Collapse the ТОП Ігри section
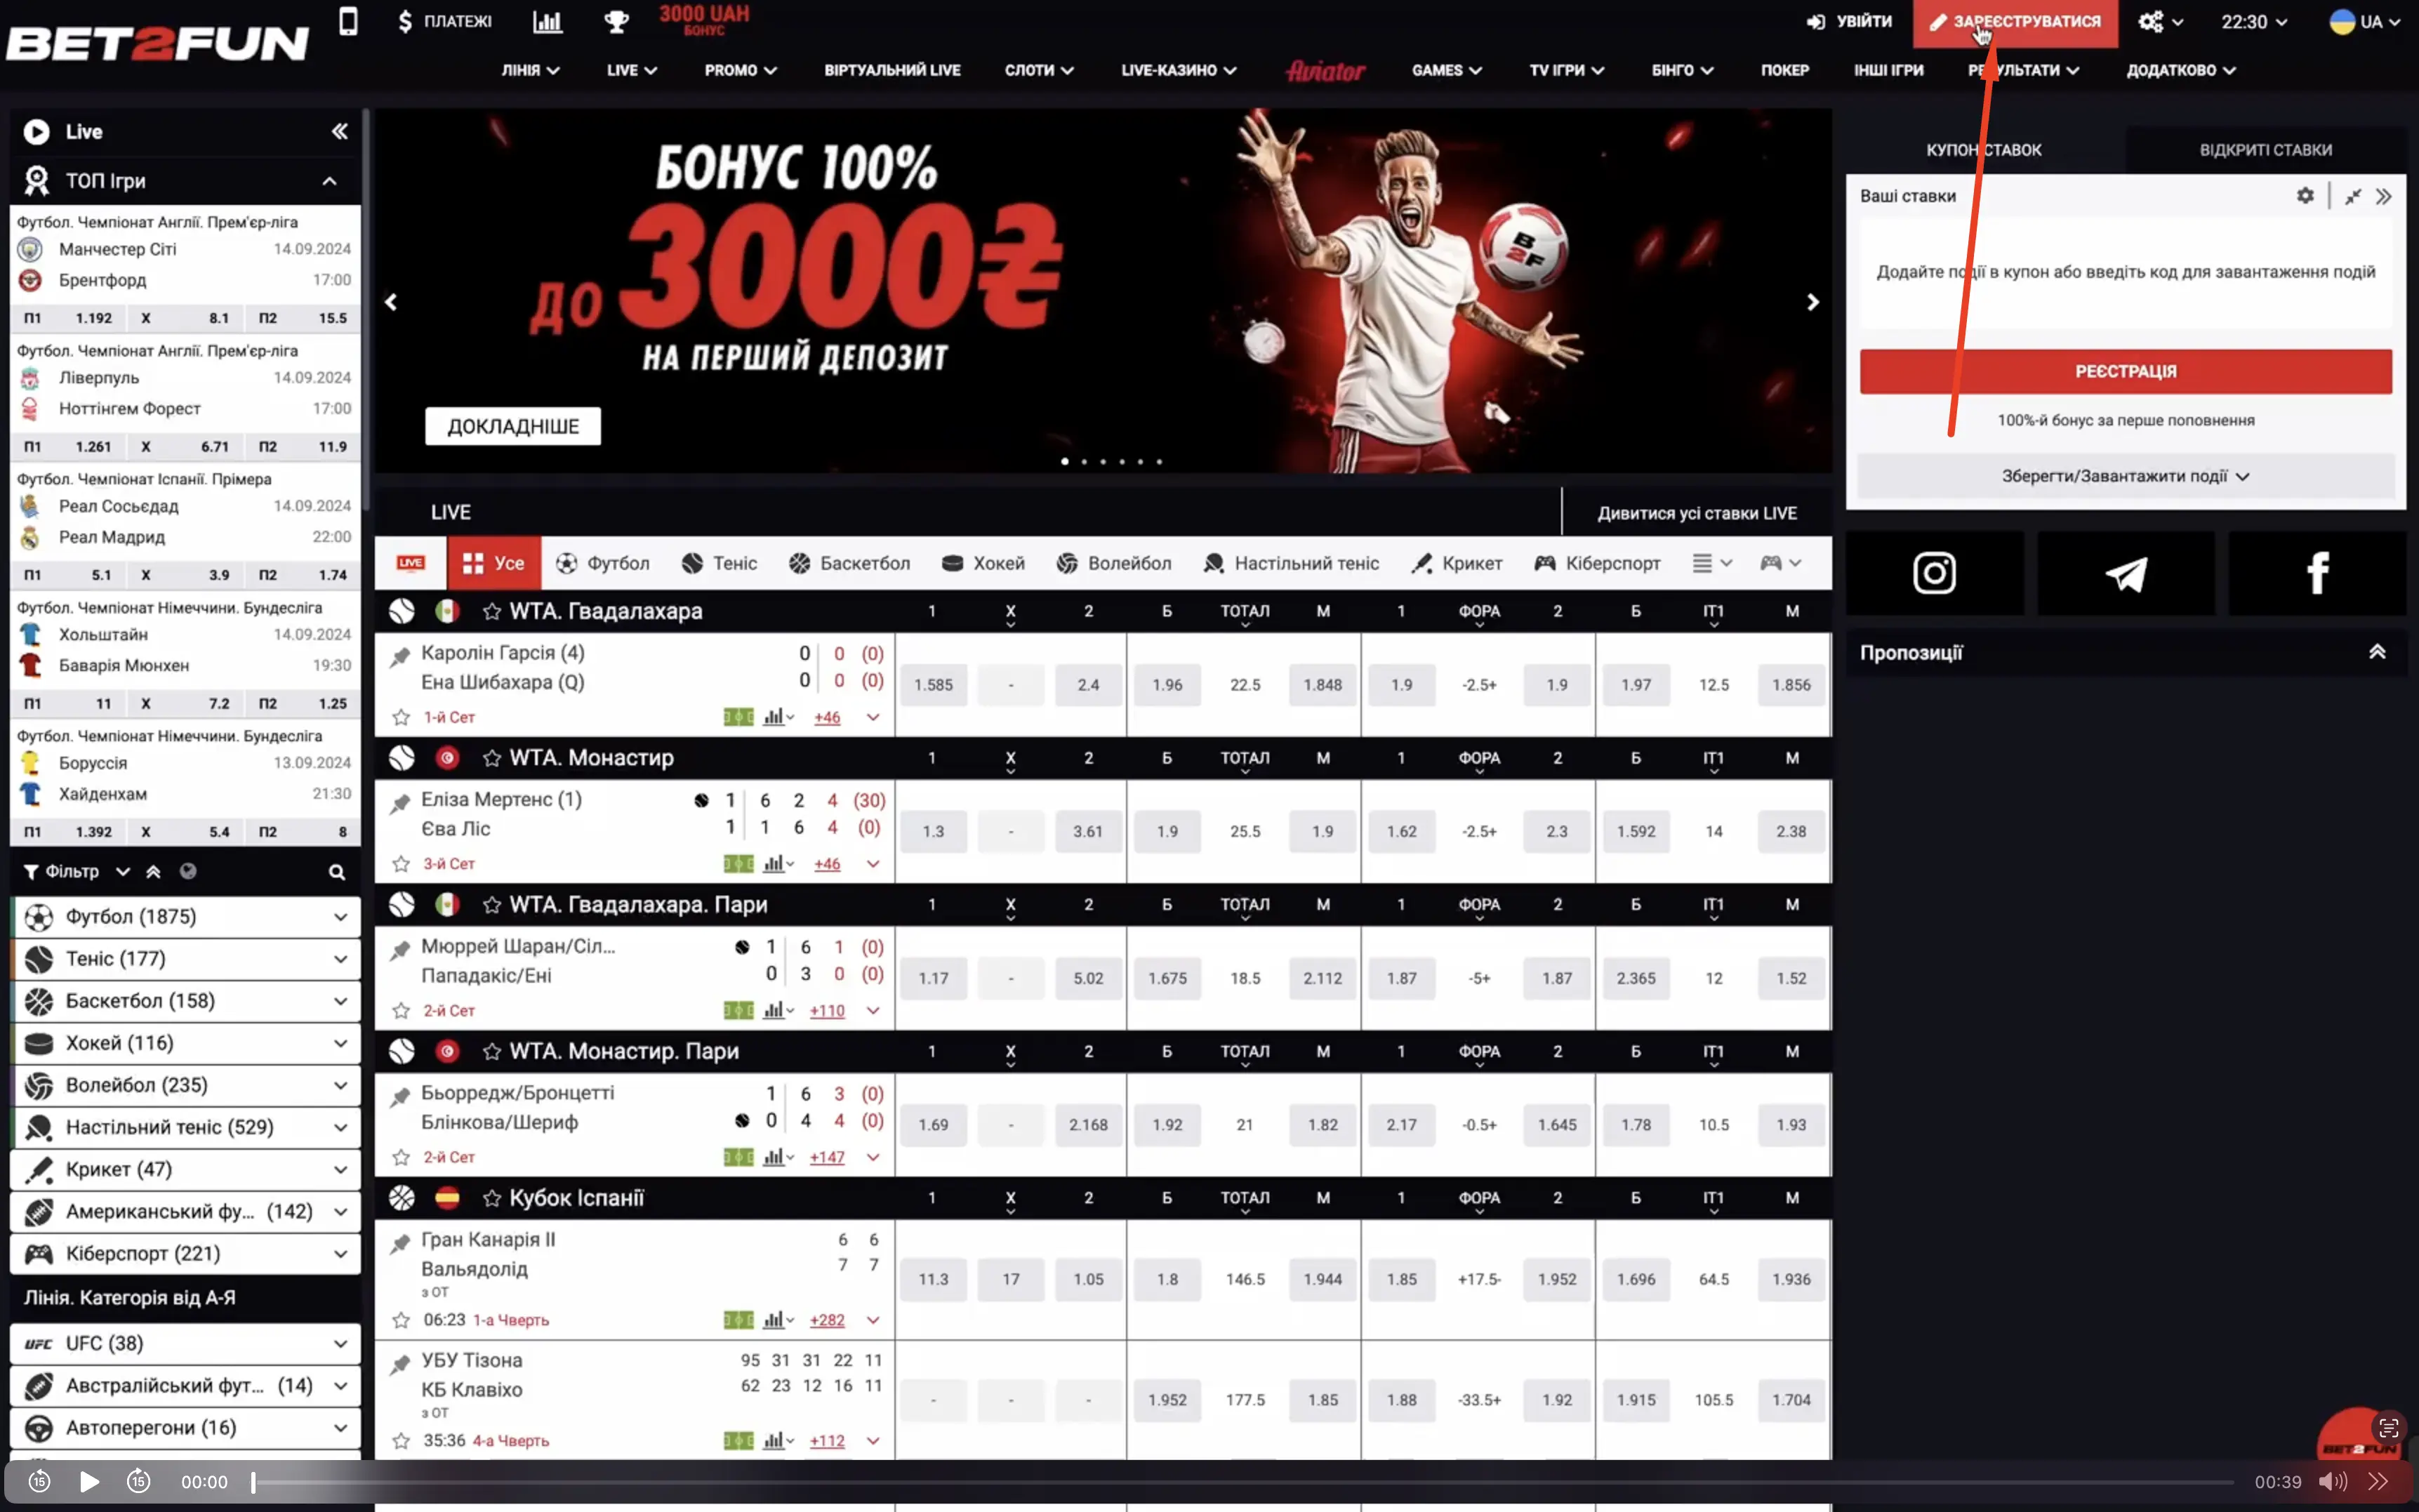This screenshot has width=2419, height=1512. [x=329, y=181]
